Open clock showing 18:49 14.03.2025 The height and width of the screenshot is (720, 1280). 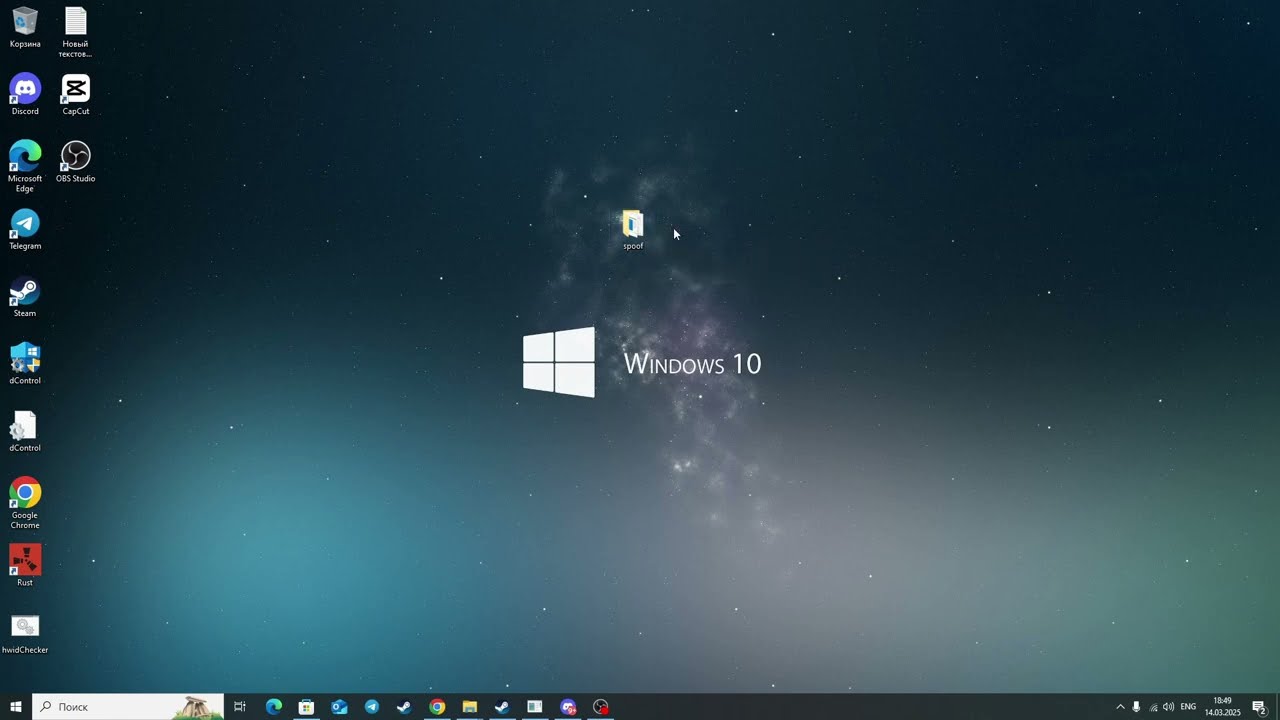point(1222,707)
